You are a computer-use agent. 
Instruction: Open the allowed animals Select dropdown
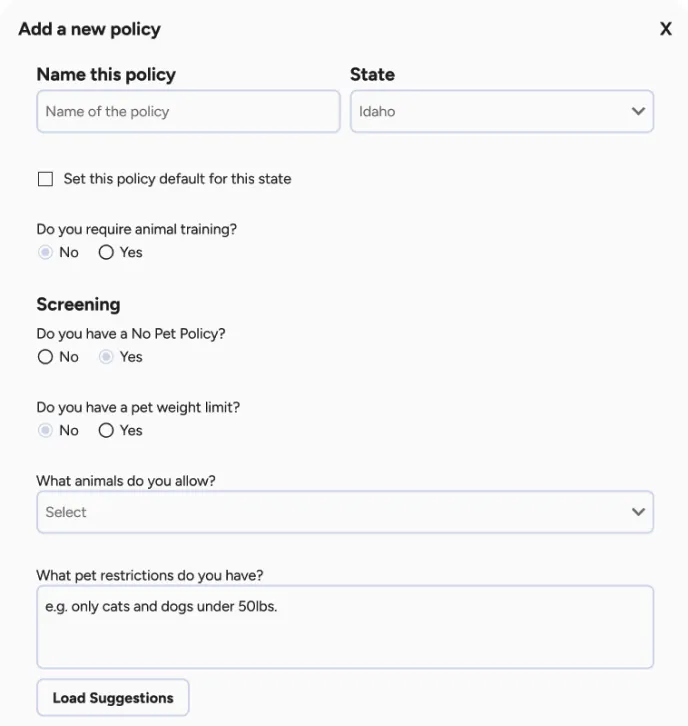(330, 512)
